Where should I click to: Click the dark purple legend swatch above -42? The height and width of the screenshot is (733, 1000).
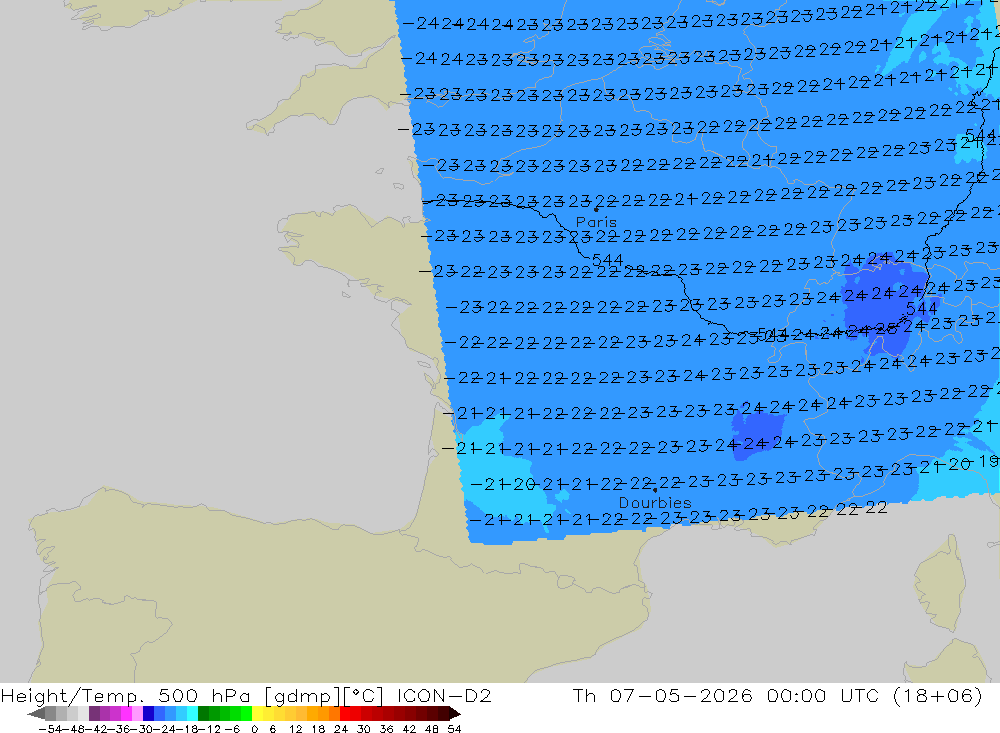point(94,713)
